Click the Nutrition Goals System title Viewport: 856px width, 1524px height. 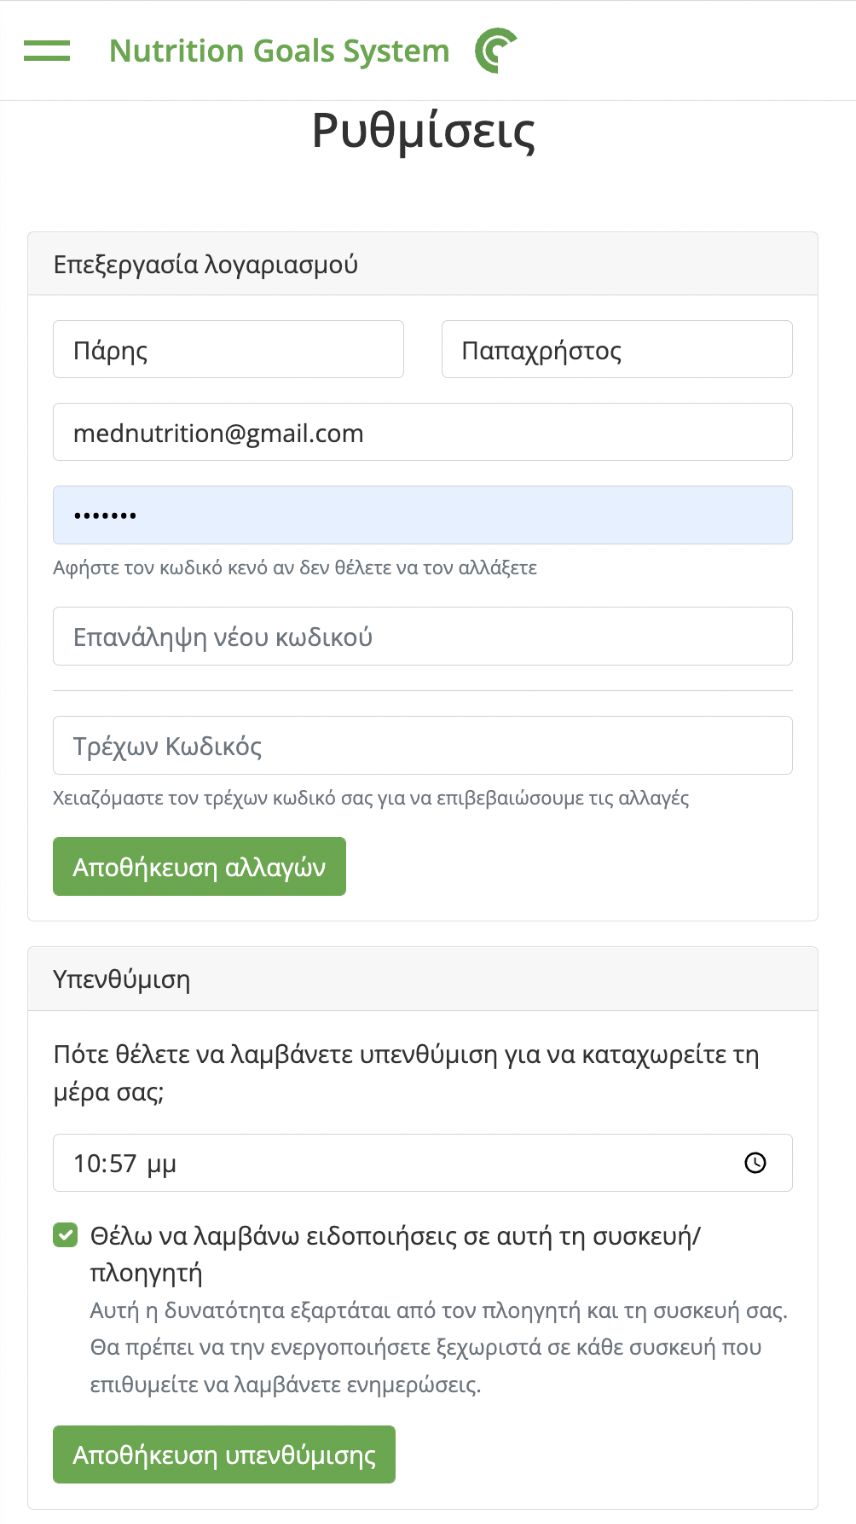(x=279, y=51)
